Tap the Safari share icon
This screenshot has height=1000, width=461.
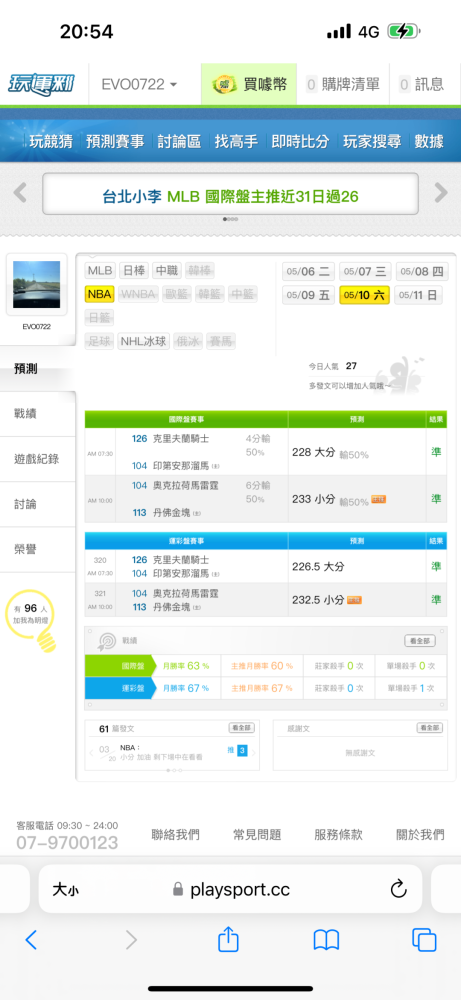(228, 938)
